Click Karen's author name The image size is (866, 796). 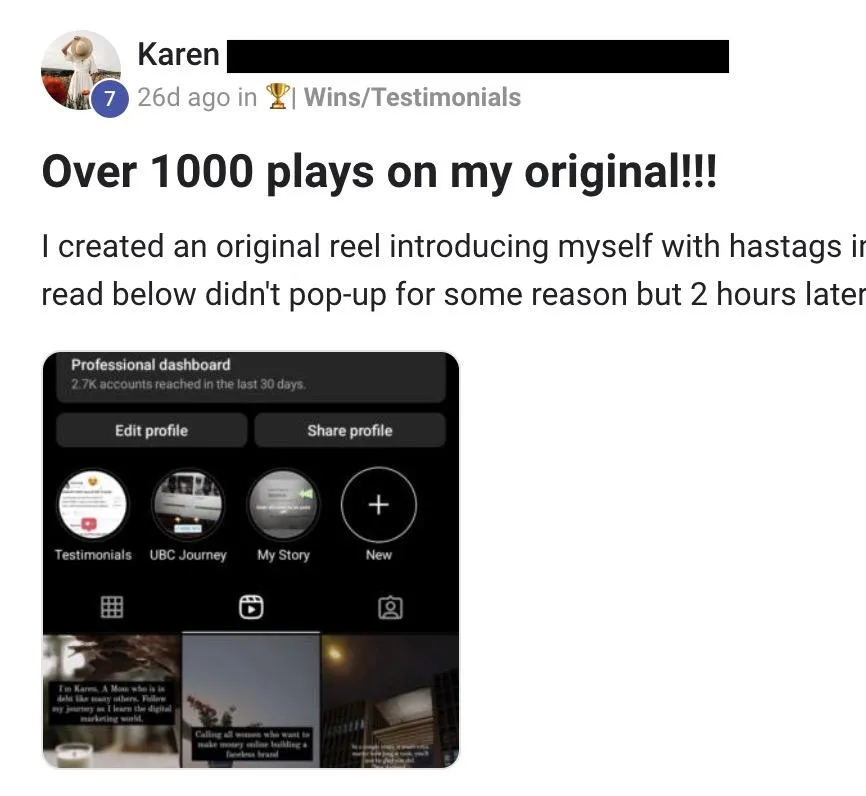178,55
